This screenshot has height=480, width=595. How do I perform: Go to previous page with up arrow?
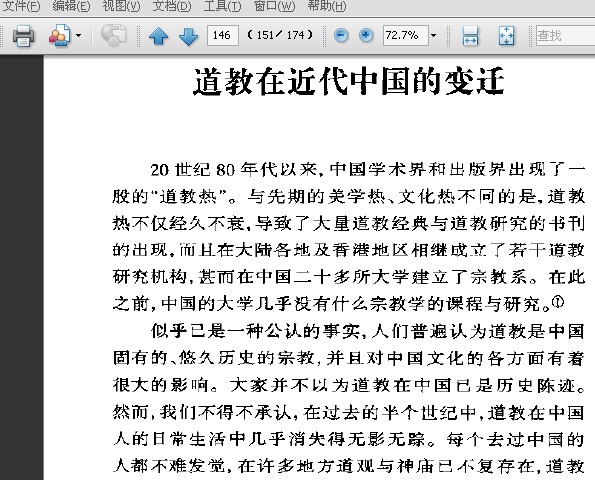[159, 36]
